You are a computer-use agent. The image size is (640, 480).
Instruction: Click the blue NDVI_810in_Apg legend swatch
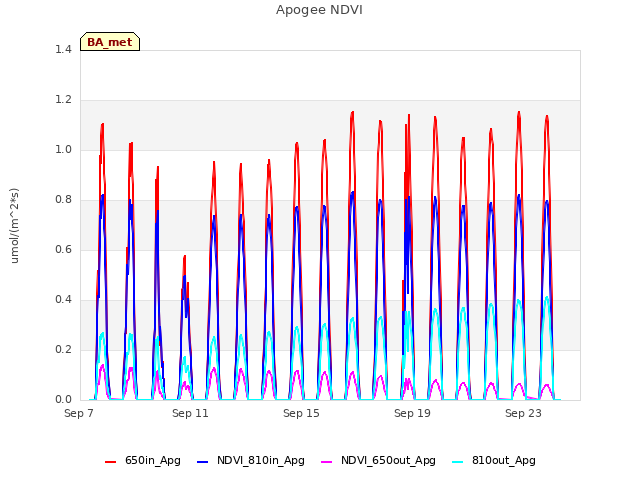202,462
